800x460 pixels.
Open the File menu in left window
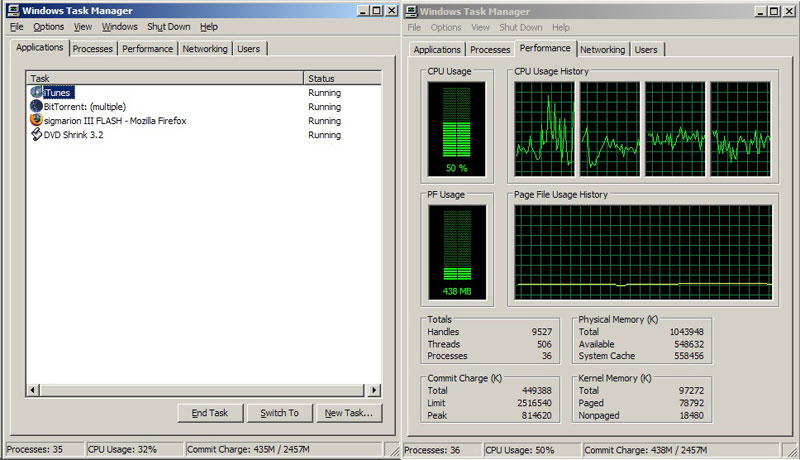point(17,27)
